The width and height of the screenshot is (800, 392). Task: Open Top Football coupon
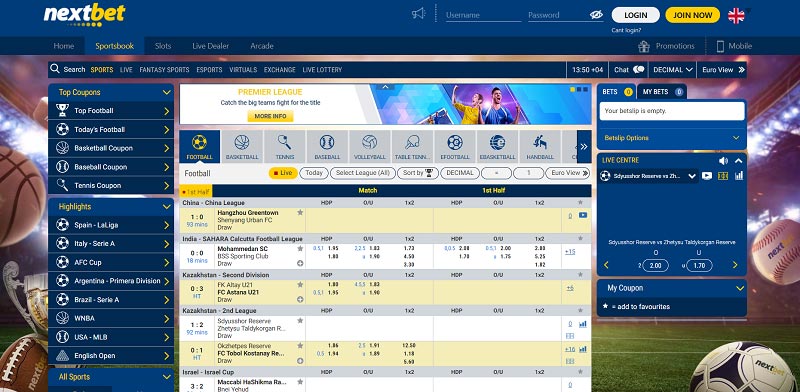(111, 110)
